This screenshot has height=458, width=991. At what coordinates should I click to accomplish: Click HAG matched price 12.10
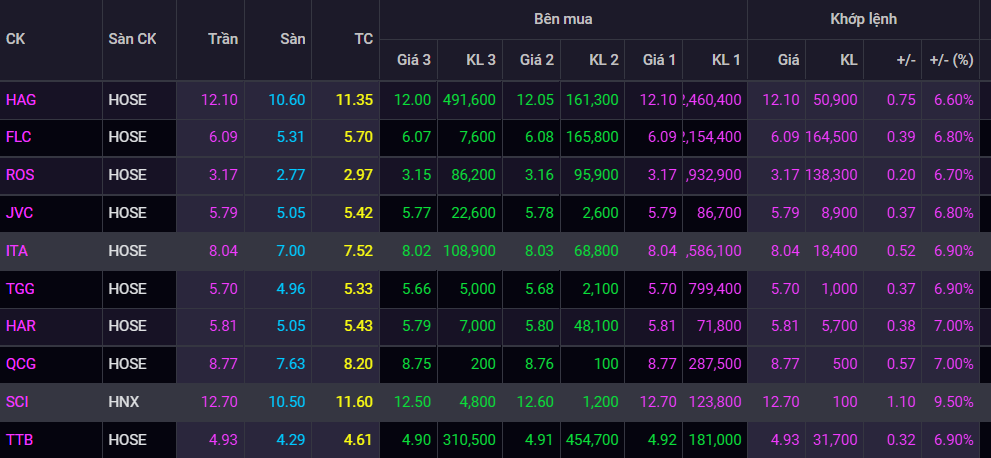click(x=780, y=99)
